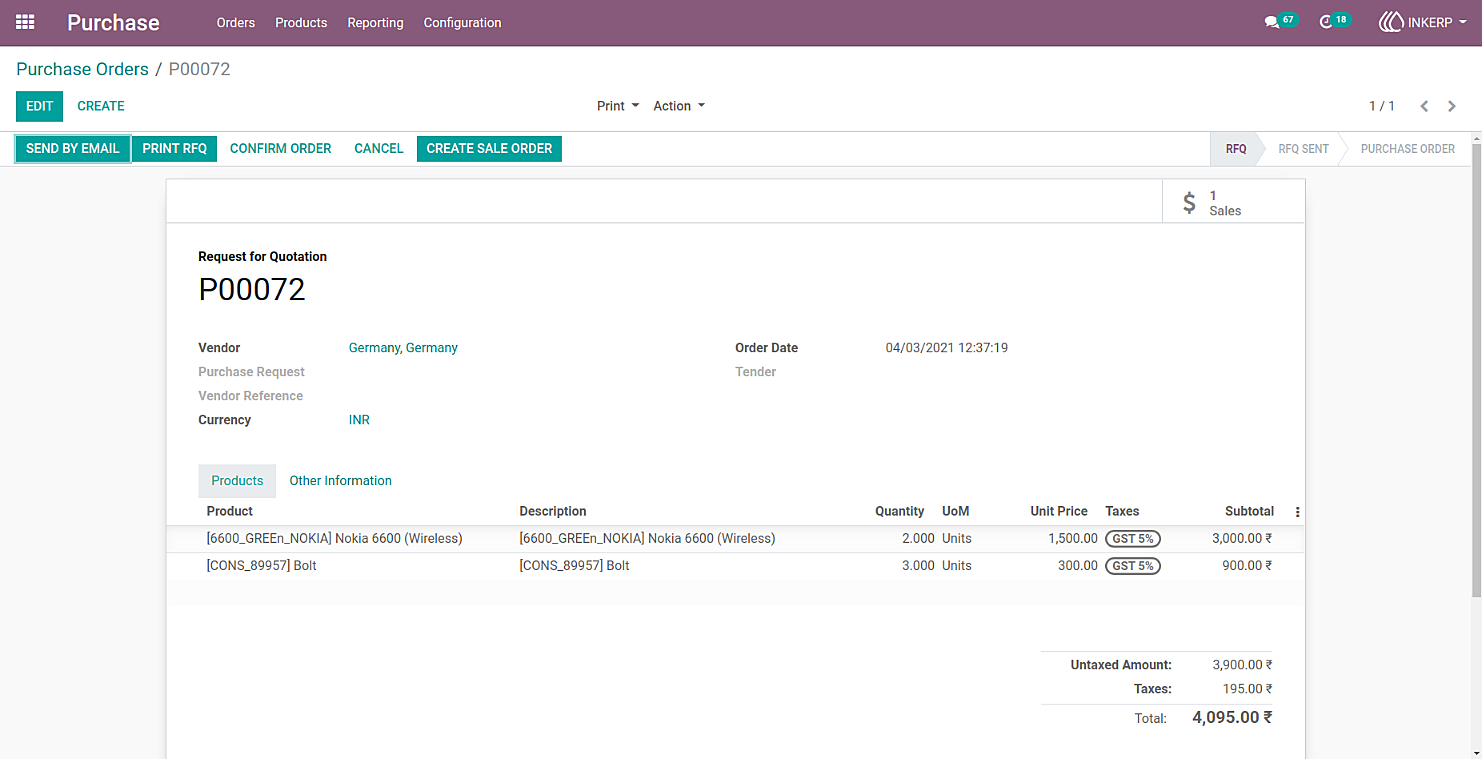Expand the Action dropdown
The height and width of the screenshot is (759, 1482).
point(679,106)
